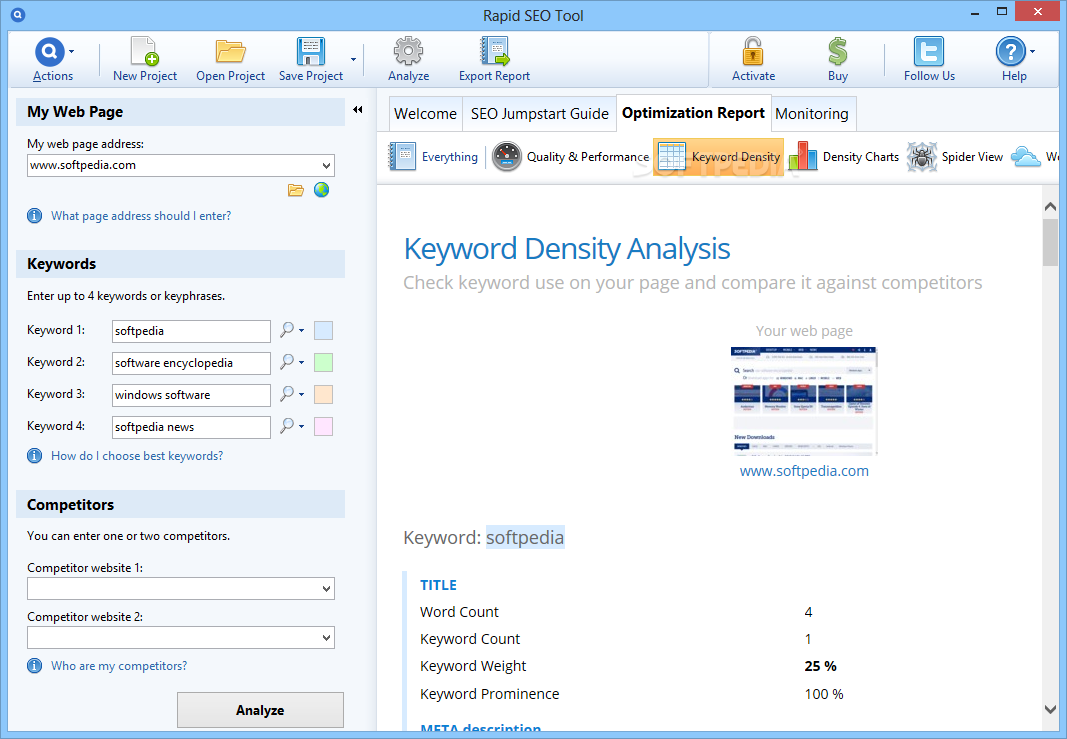Open web page in browser (globe icon)

click(321, 190)
